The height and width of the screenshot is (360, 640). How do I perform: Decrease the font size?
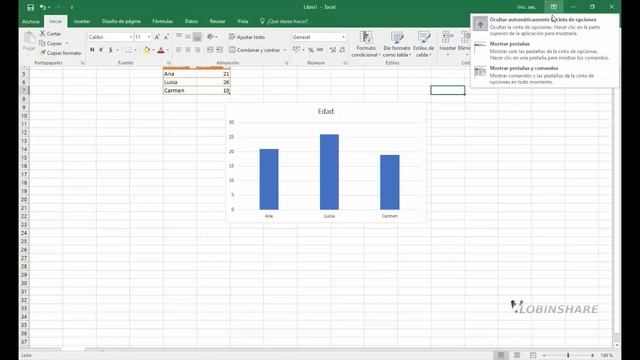point(166,37)
